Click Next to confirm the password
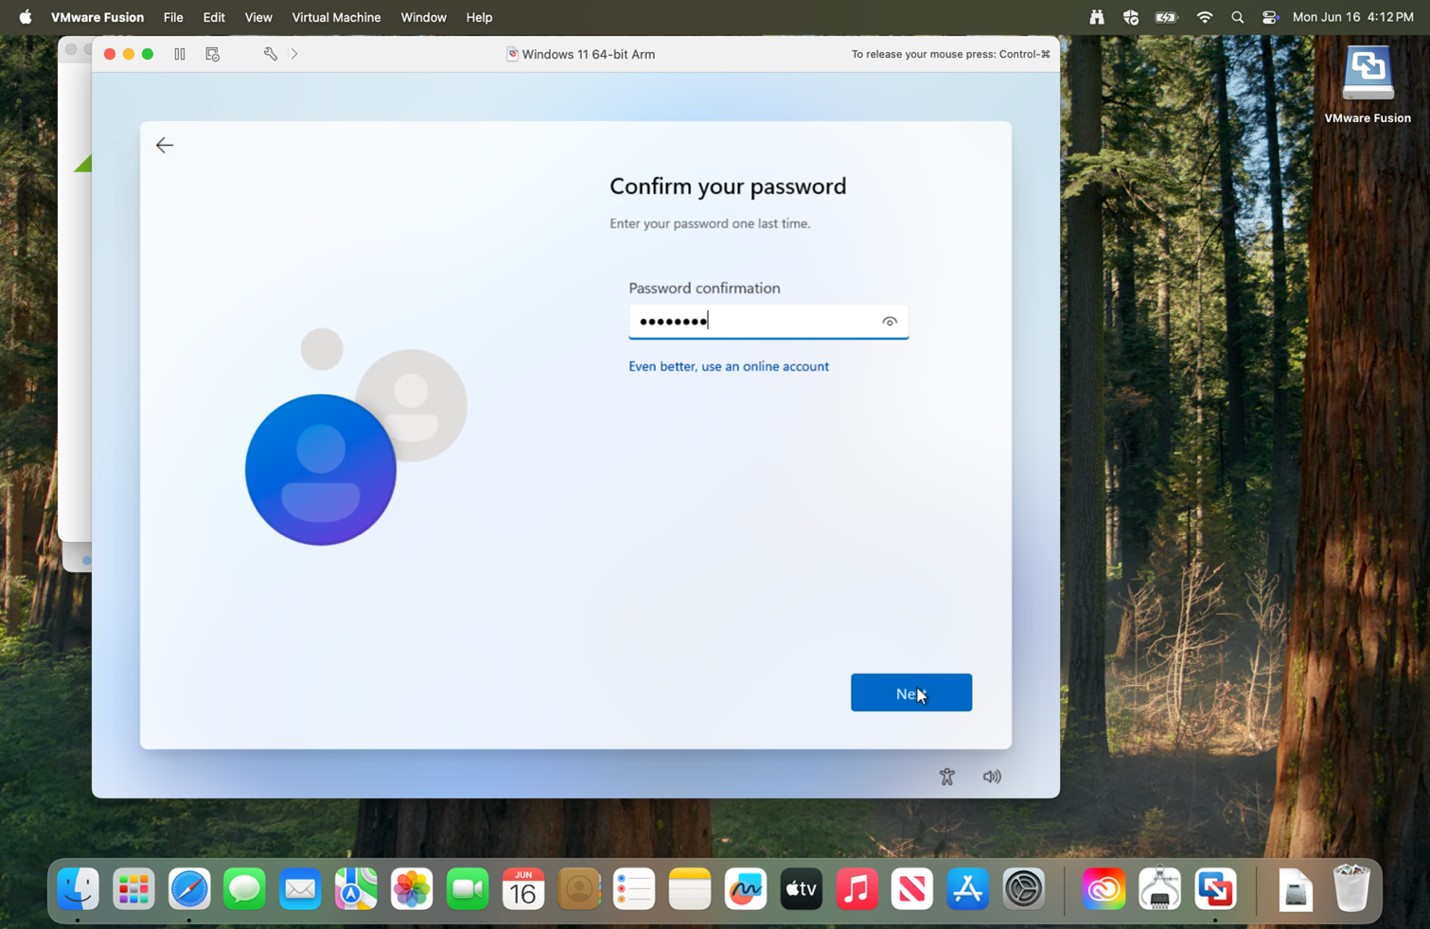 point(911,693)
